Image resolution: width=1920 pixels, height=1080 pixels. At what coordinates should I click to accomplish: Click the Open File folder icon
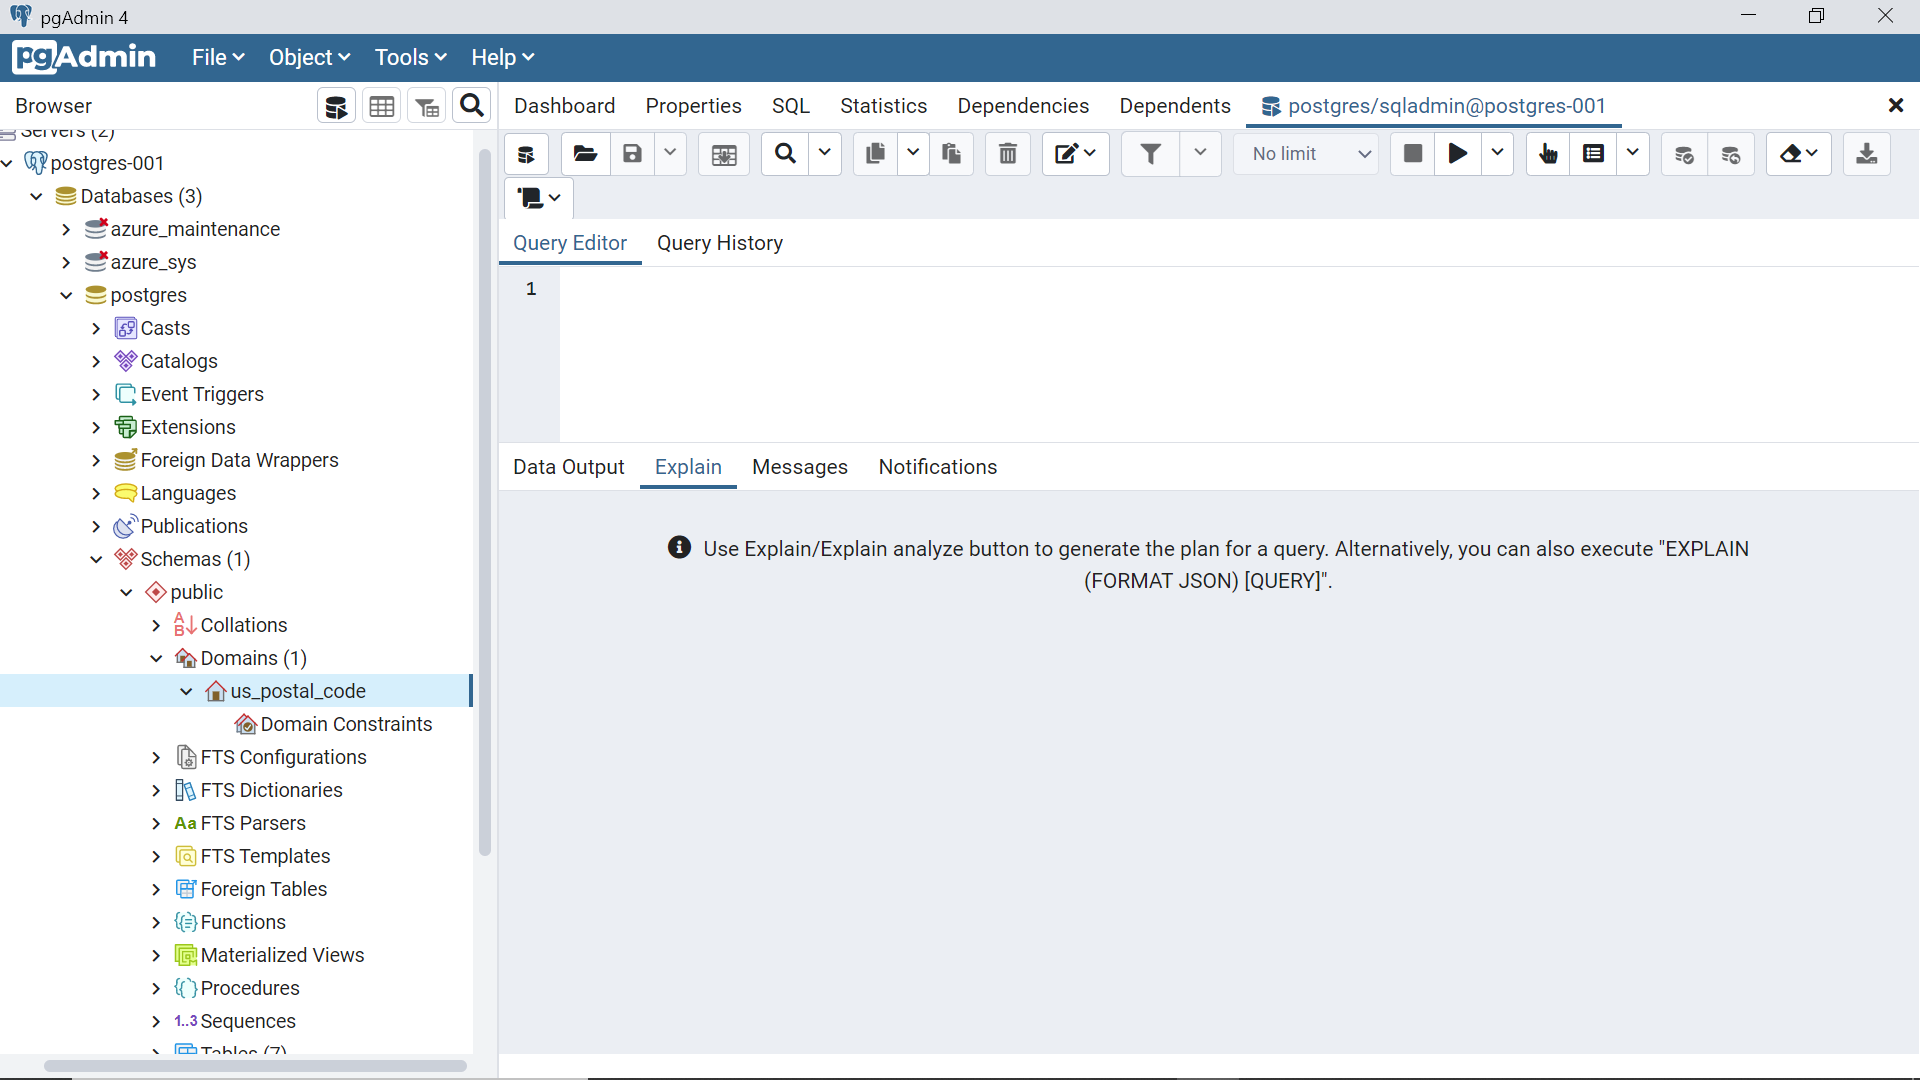click(x=585, y=154)
